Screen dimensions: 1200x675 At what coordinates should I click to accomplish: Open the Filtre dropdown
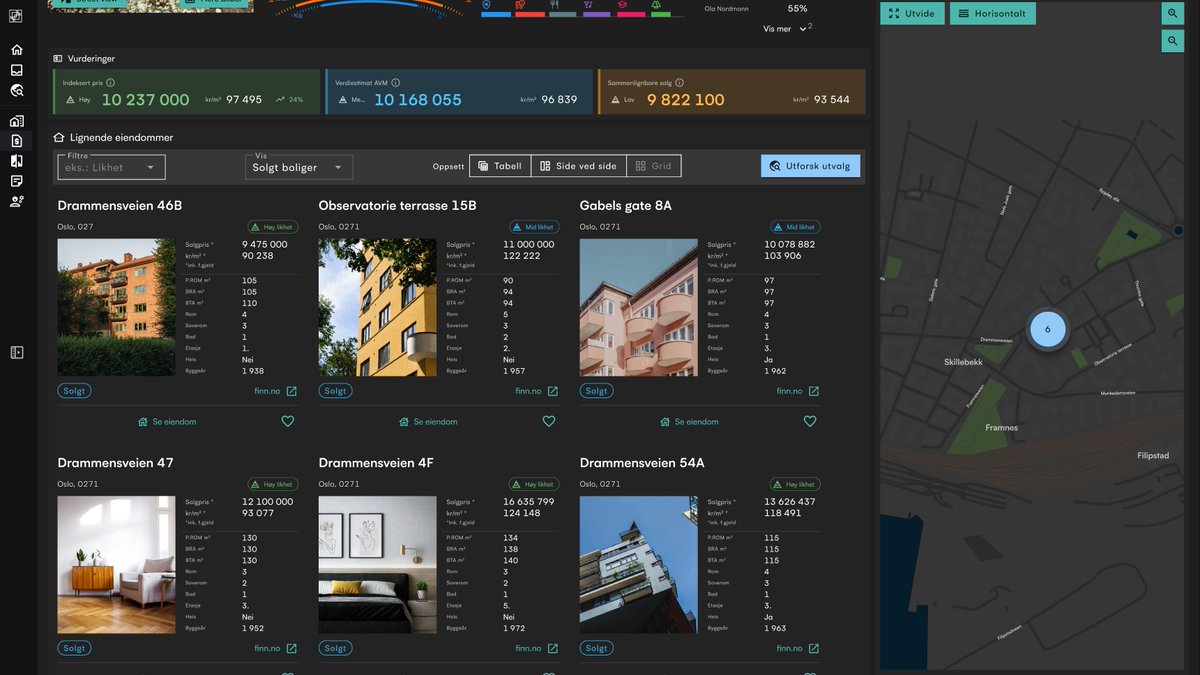pyautogui.click(x=111, y=167)
